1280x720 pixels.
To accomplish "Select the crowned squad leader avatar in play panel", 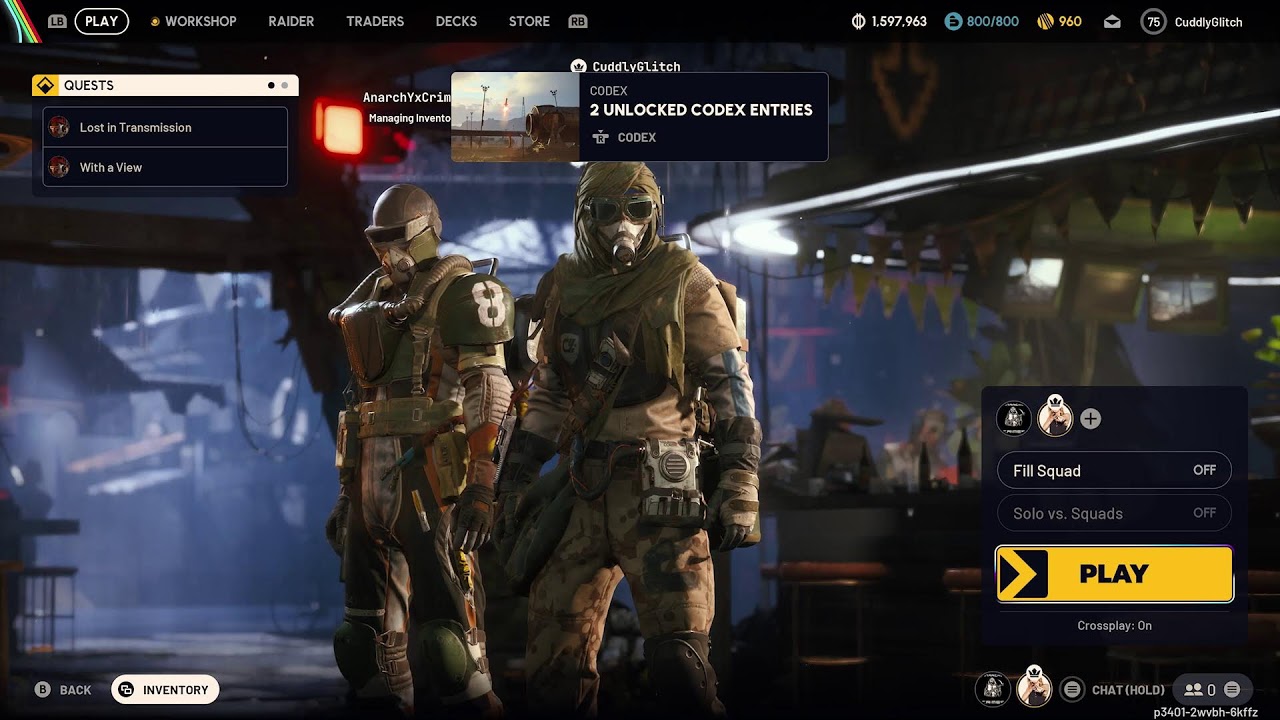I will [1055, 417].
